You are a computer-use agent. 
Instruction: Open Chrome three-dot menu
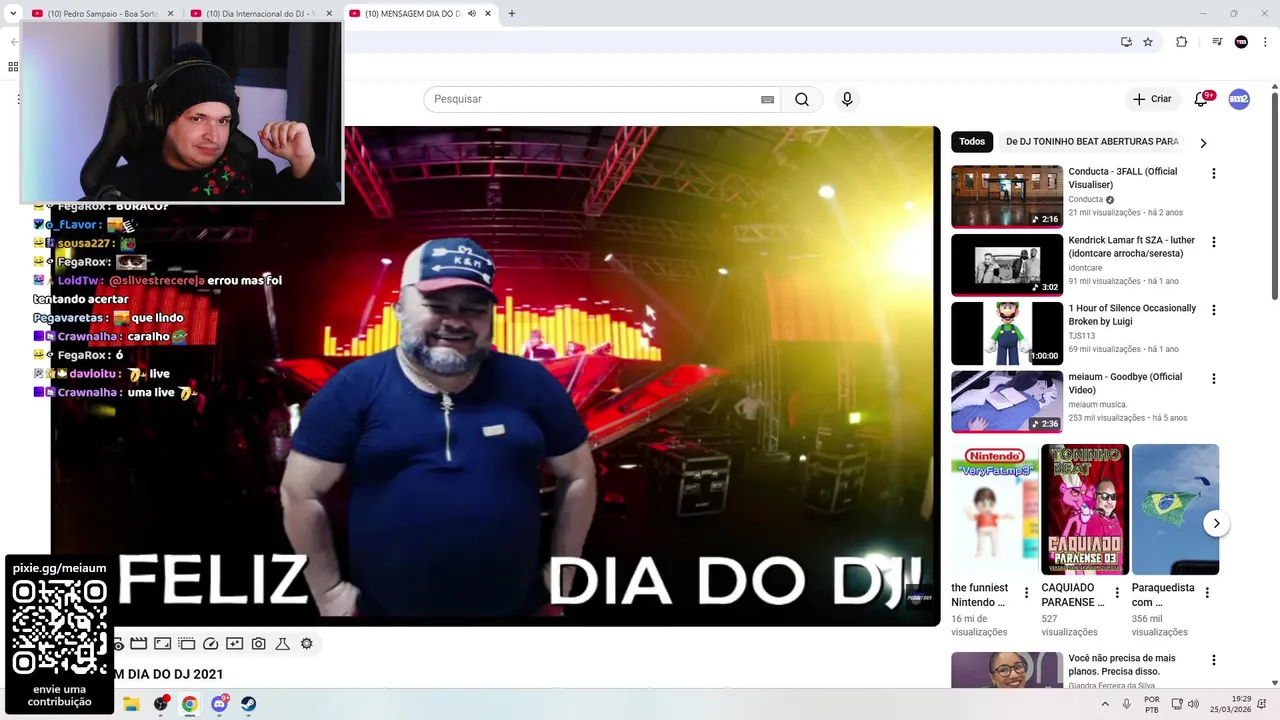1265,42
